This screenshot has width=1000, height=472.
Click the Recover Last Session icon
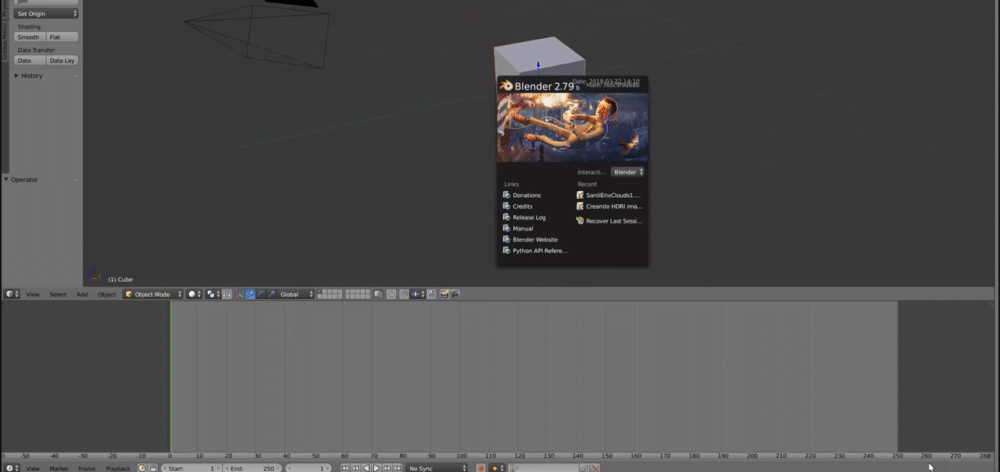click(580, 221)
